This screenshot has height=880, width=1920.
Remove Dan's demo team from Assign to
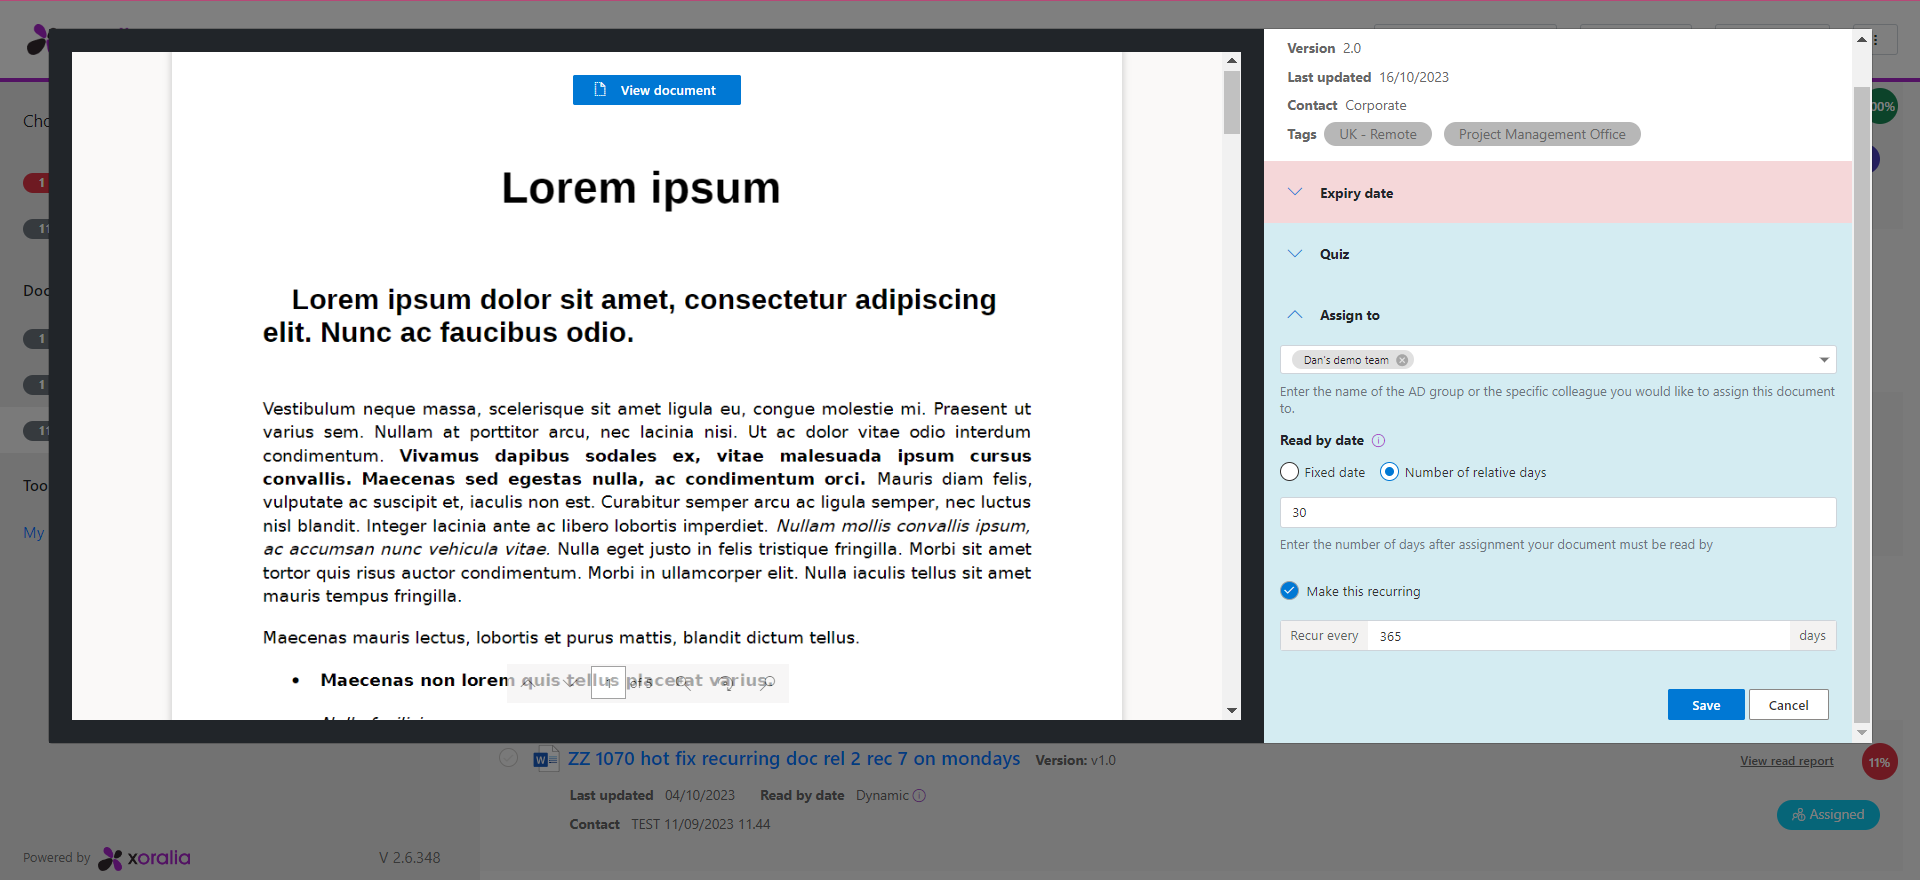tap(1402, 360)
